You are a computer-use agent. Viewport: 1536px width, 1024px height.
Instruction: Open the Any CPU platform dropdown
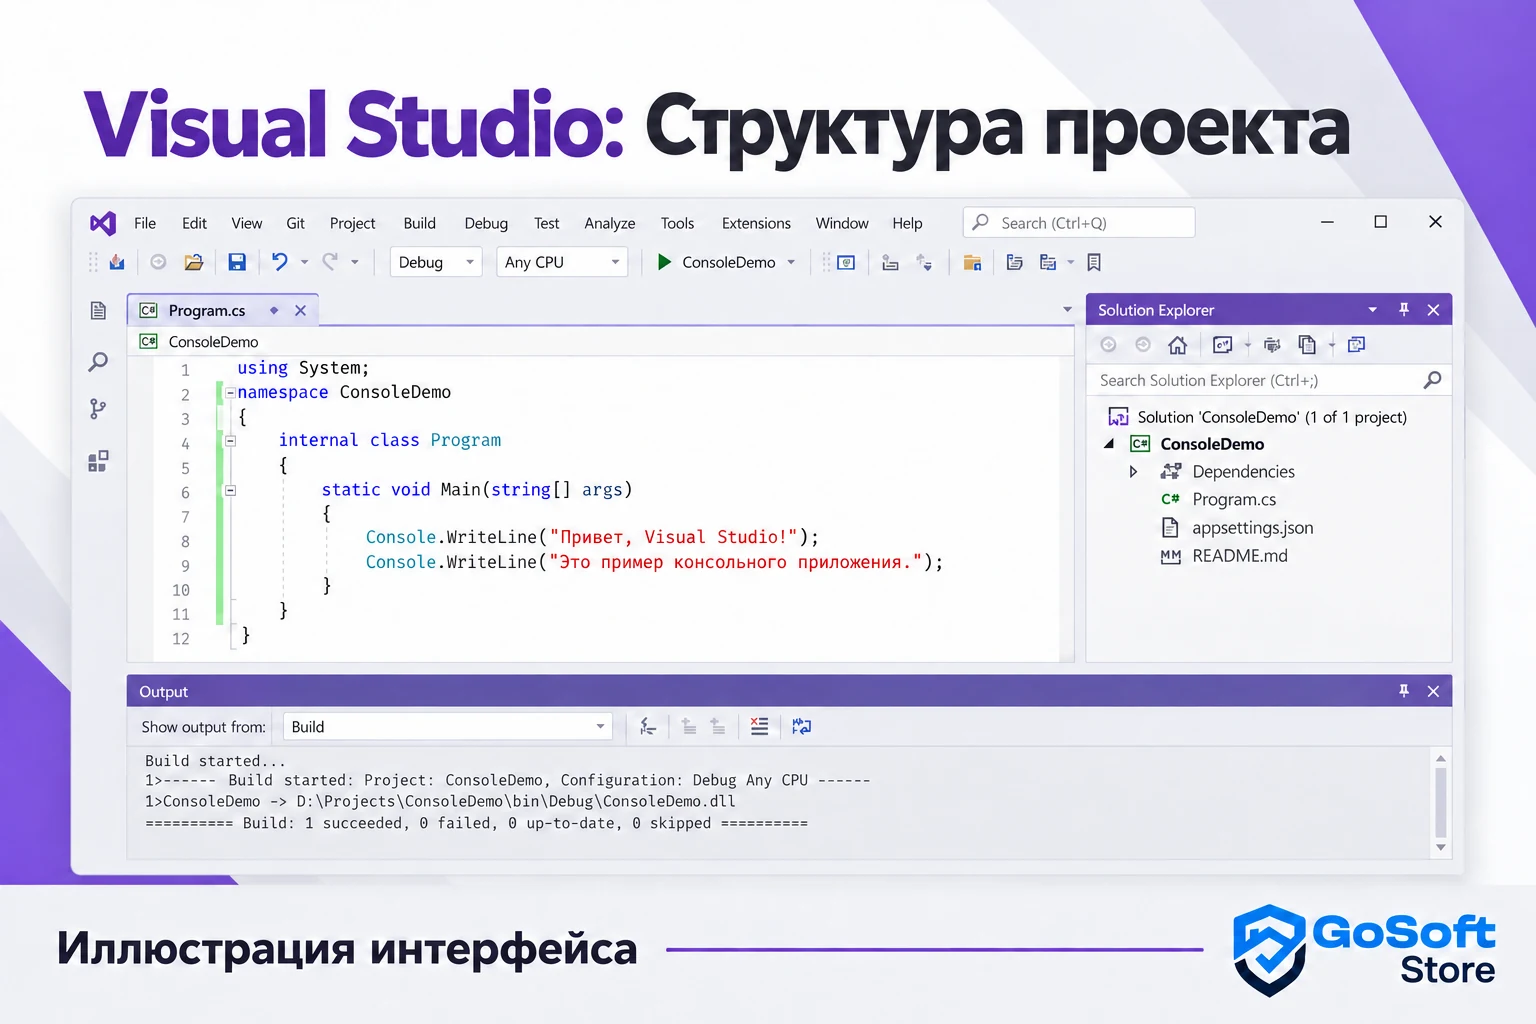click(x=562, y=262)
